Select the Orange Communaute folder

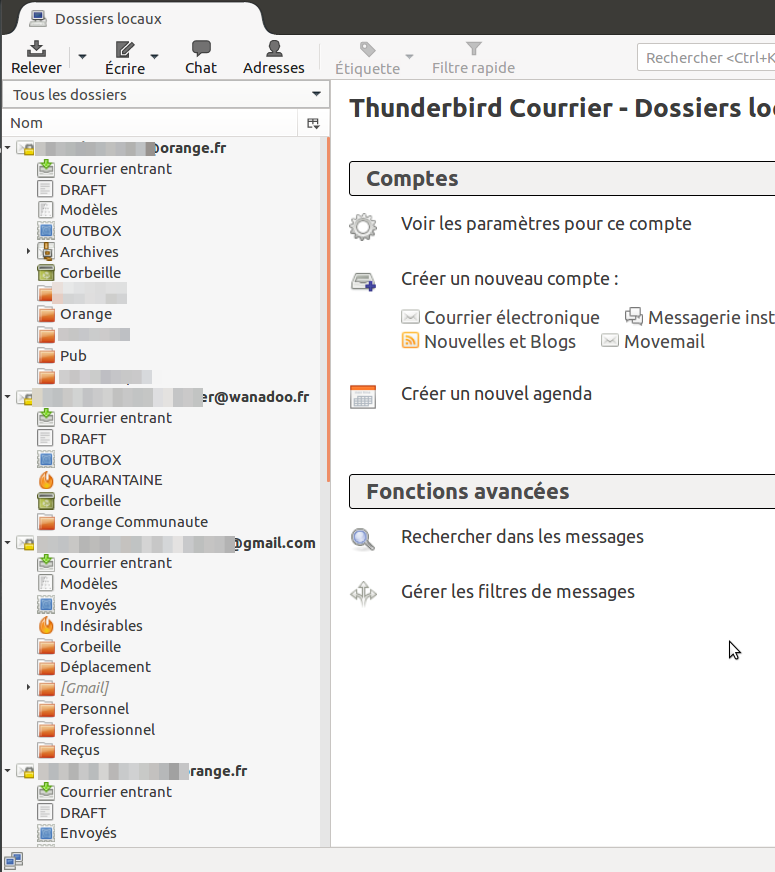(x=134, y=522)
